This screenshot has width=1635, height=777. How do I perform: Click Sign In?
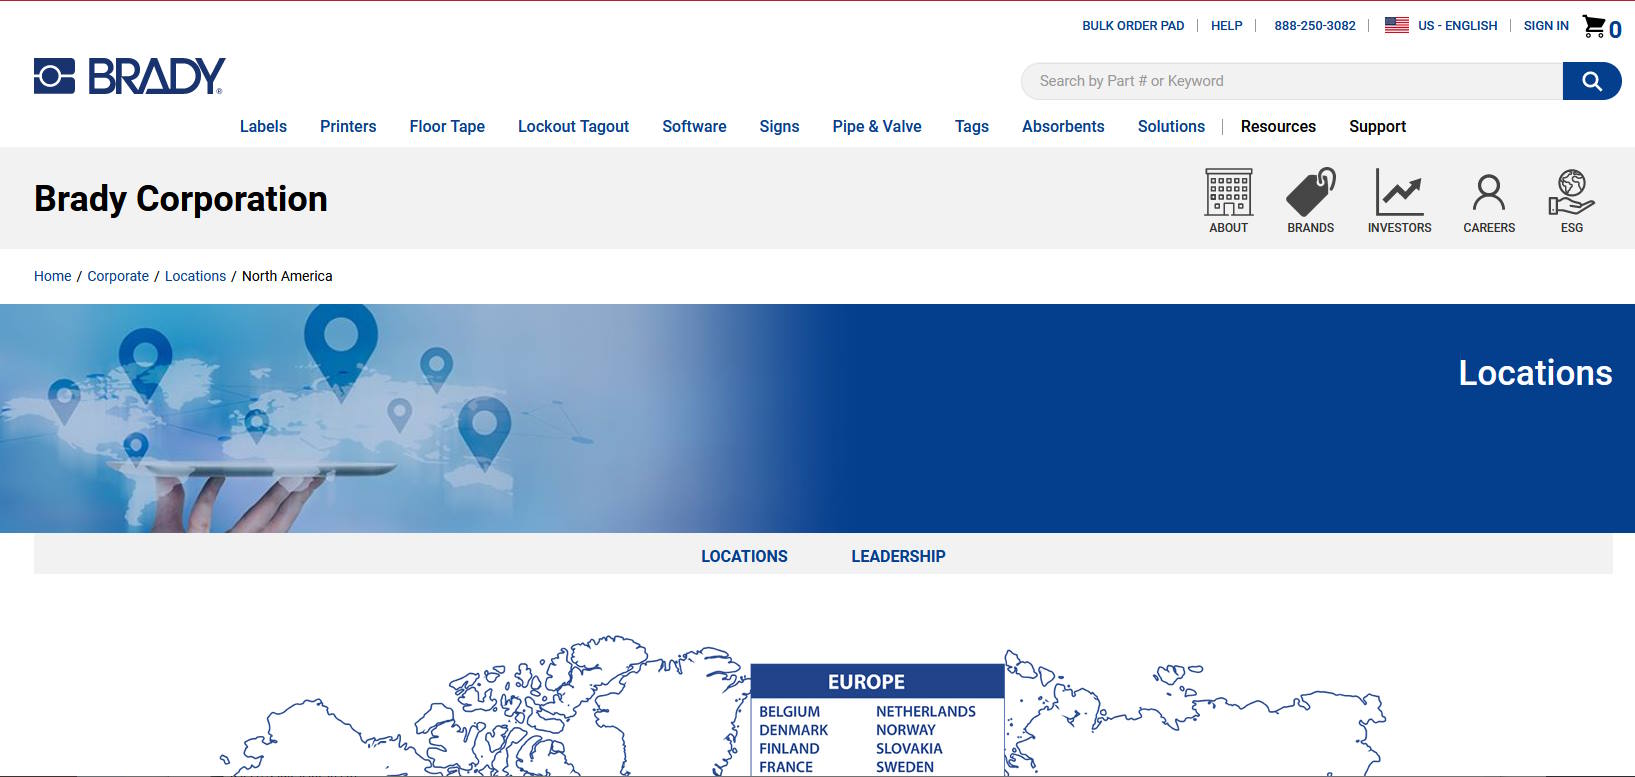(x=1546, y=26)
